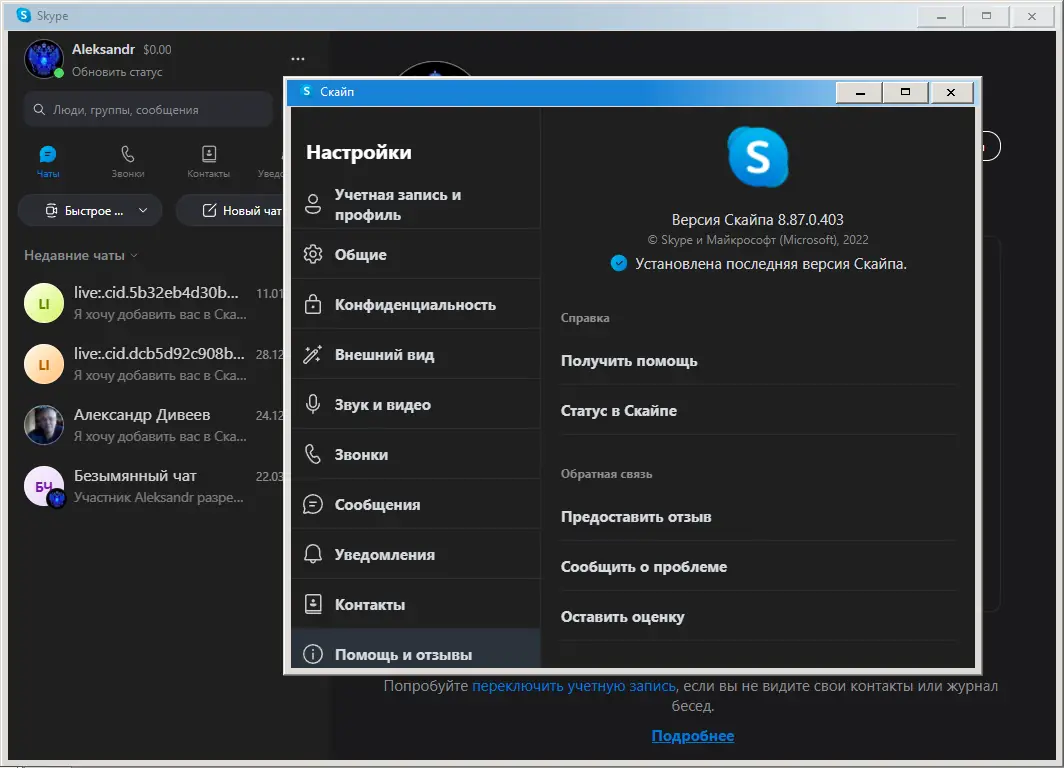
Task: Click the large Skype logo in settings
Action: 758,157
